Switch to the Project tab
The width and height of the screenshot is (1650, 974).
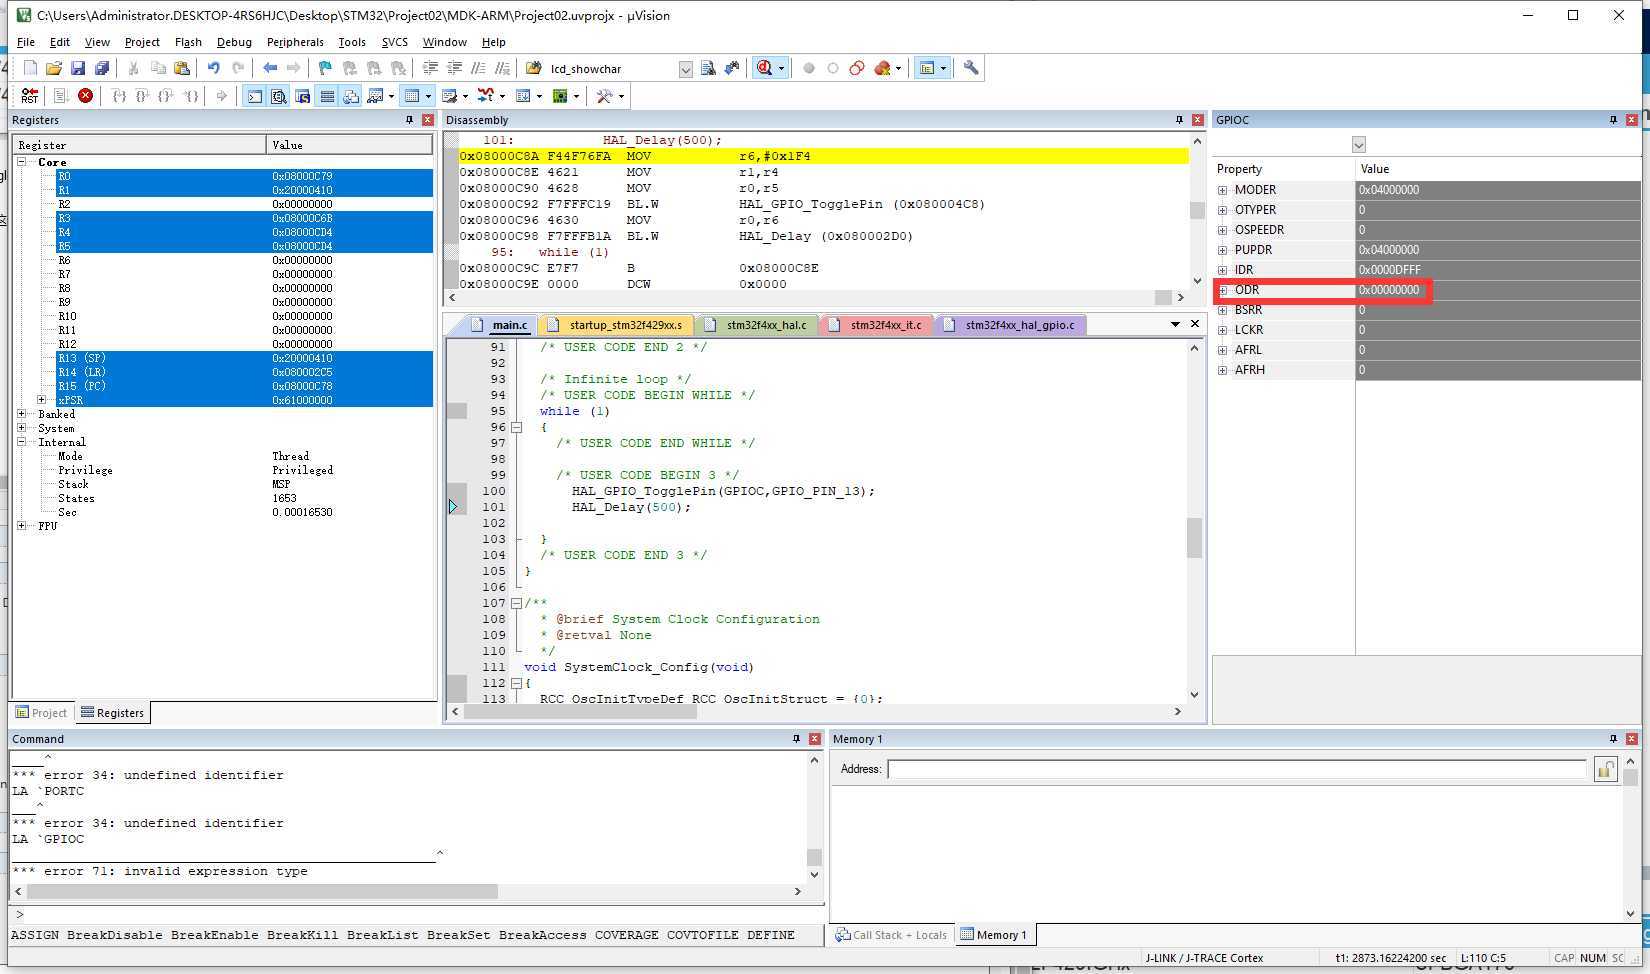(x=41, y=713)
